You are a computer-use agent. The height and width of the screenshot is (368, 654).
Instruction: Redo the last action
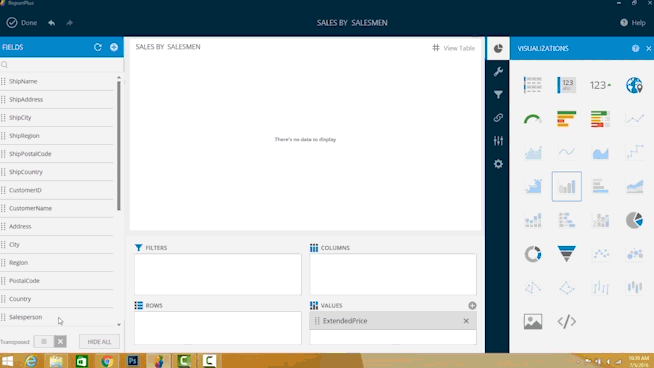(x=69, y=23)
